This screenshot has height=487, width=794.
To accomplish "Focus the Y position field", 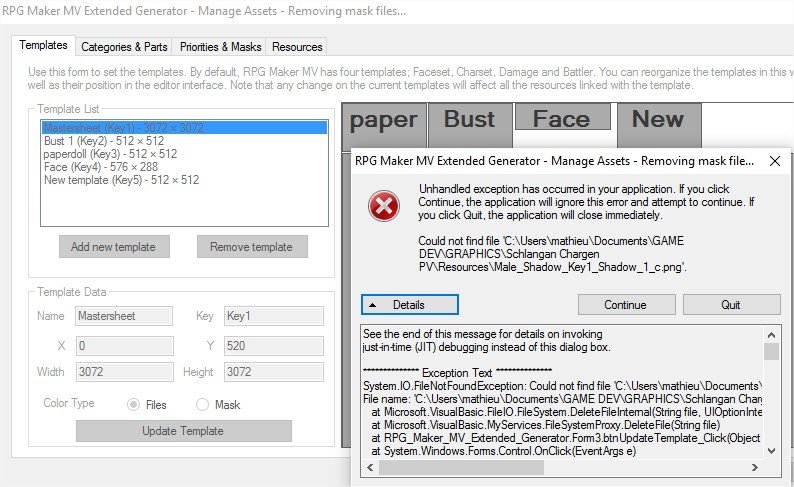I will tap(273, 346).
